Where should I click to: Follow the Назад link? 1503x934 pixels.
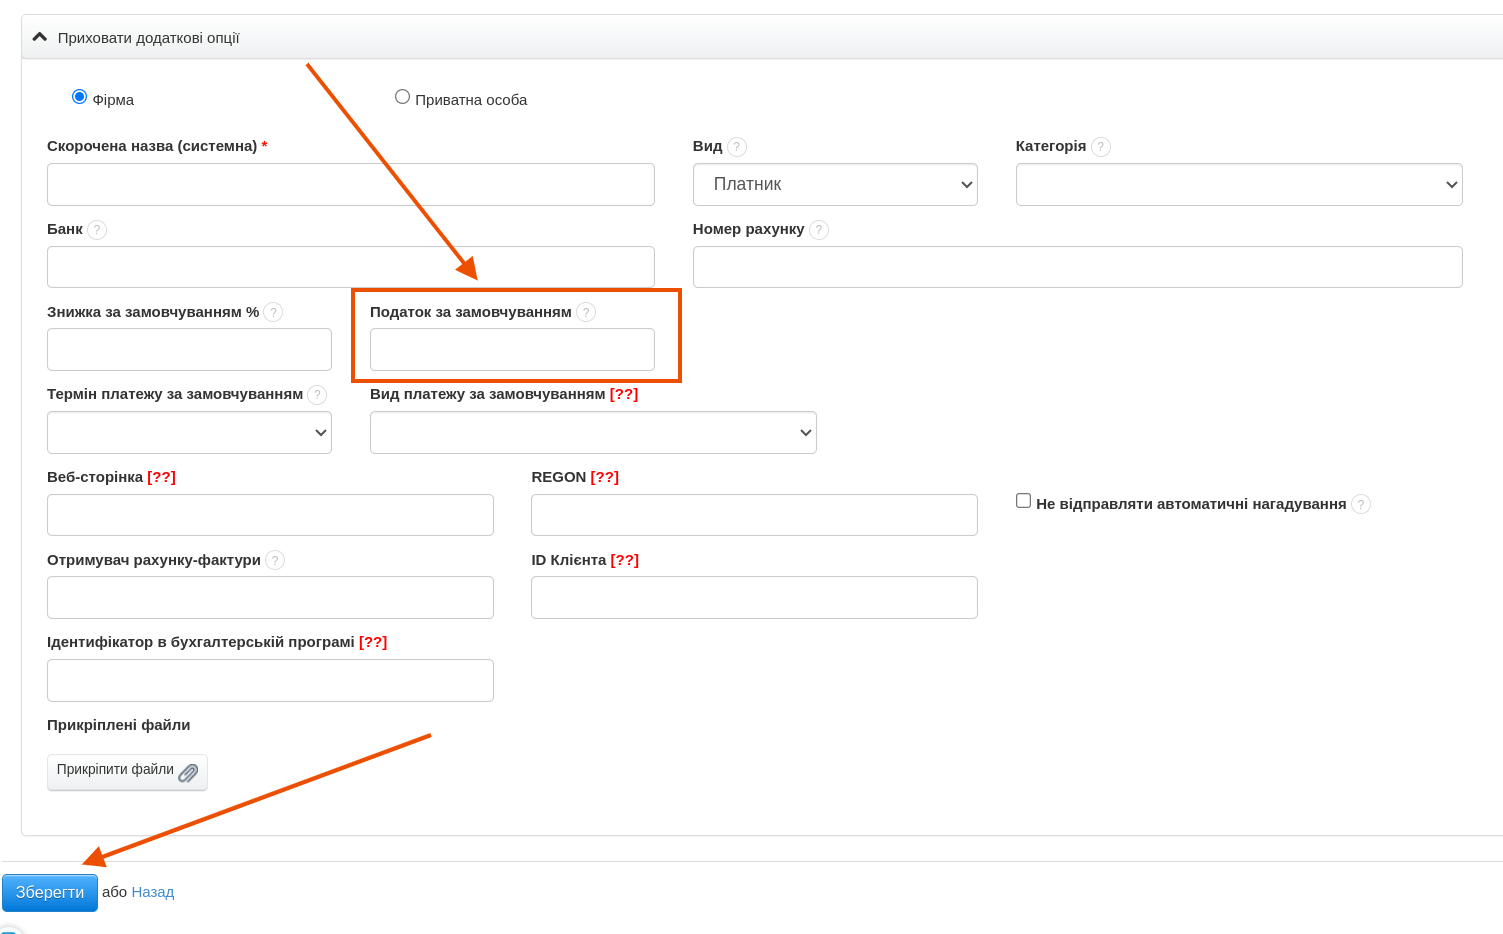[x=153, y=892]
